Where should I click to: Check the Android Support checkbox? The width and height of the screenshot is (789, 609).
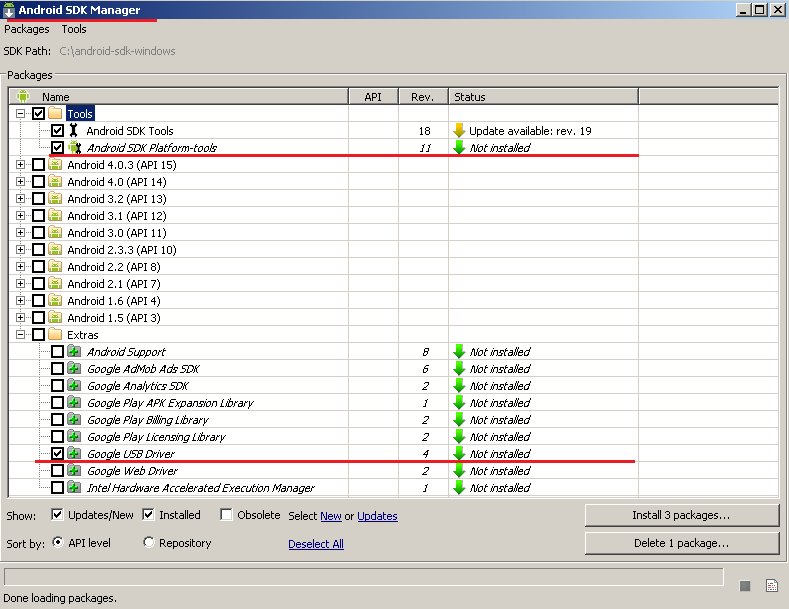point(57,351)
